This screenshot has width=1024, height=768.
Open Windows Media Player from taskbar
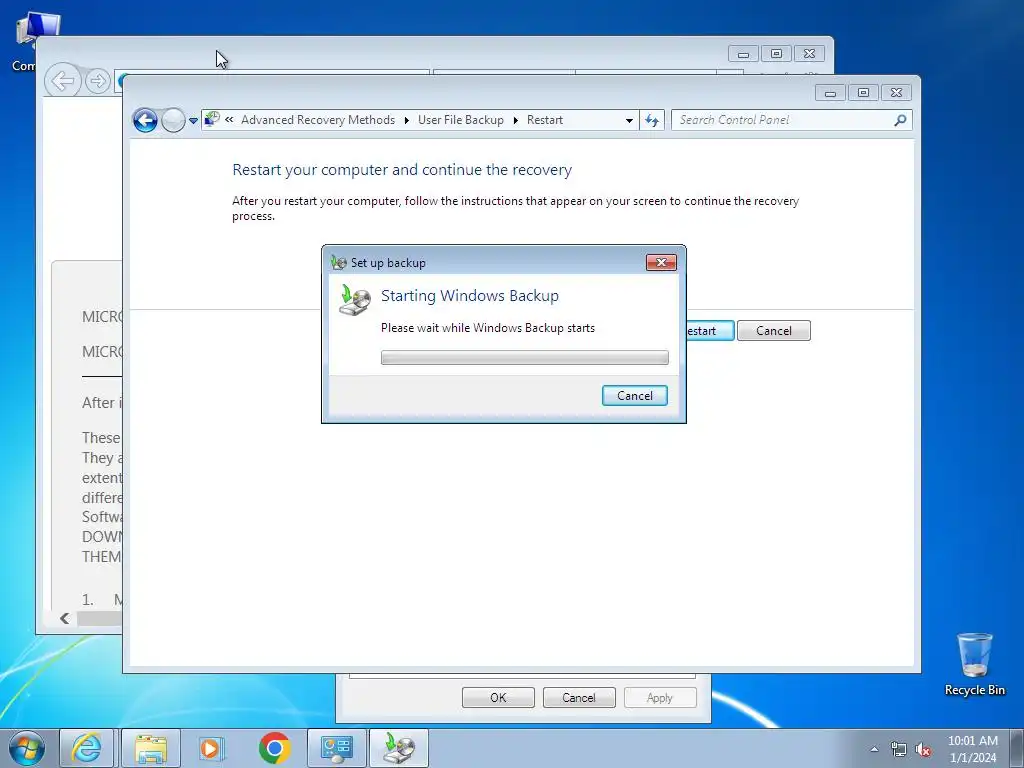coord(212,748)
